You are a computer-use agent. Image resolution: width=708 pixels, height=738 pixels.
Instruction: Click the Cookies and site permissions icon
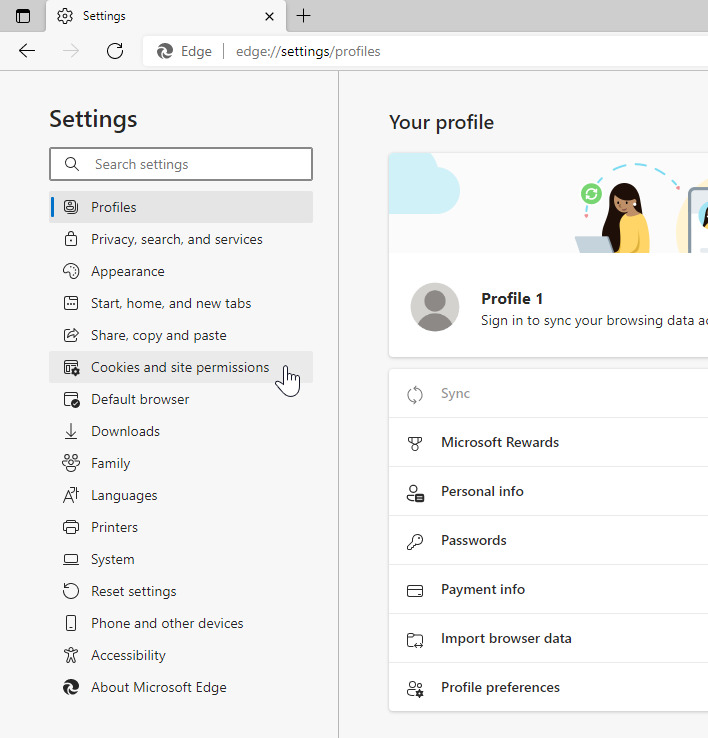pos(71,367)
